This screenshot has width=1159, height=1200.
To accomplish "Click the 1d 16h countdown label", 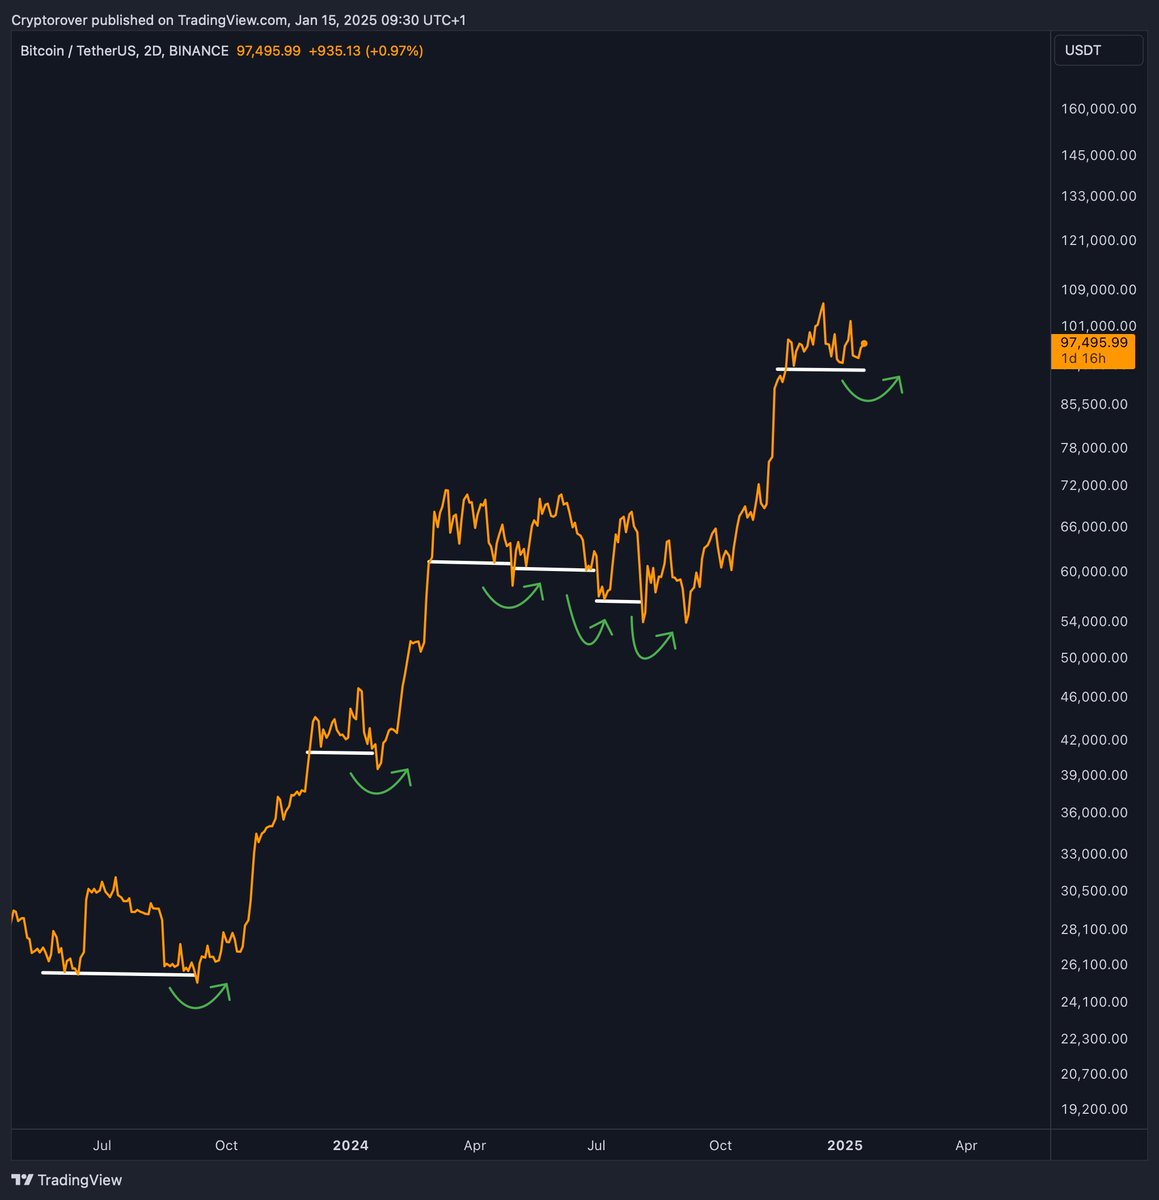I will (1083, 358).
